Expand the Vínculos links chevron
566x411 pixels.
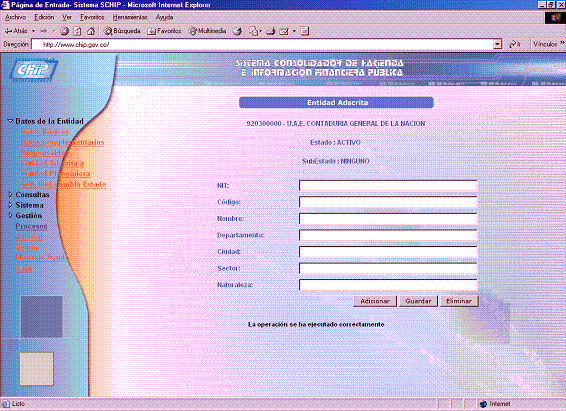click(562, 43)
